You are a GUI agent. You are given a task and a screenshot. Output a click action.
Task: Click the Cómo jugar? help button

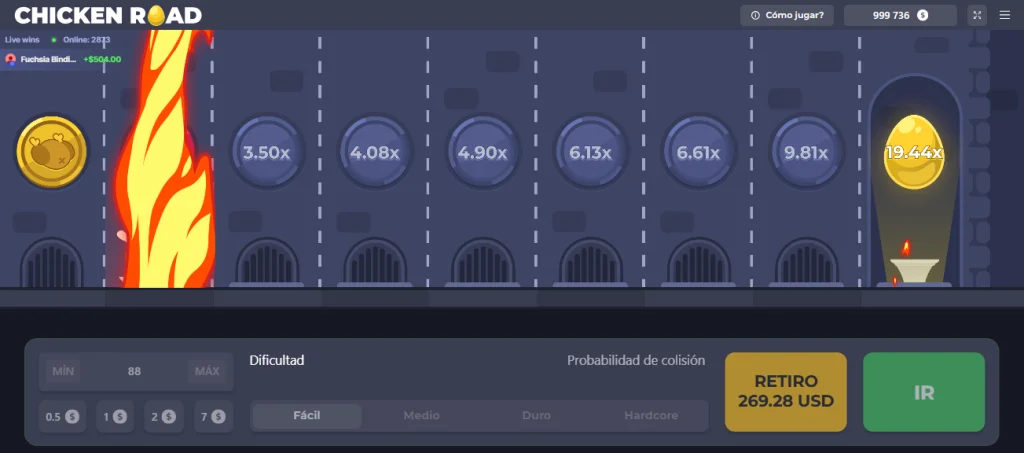(x=787, y=15)
